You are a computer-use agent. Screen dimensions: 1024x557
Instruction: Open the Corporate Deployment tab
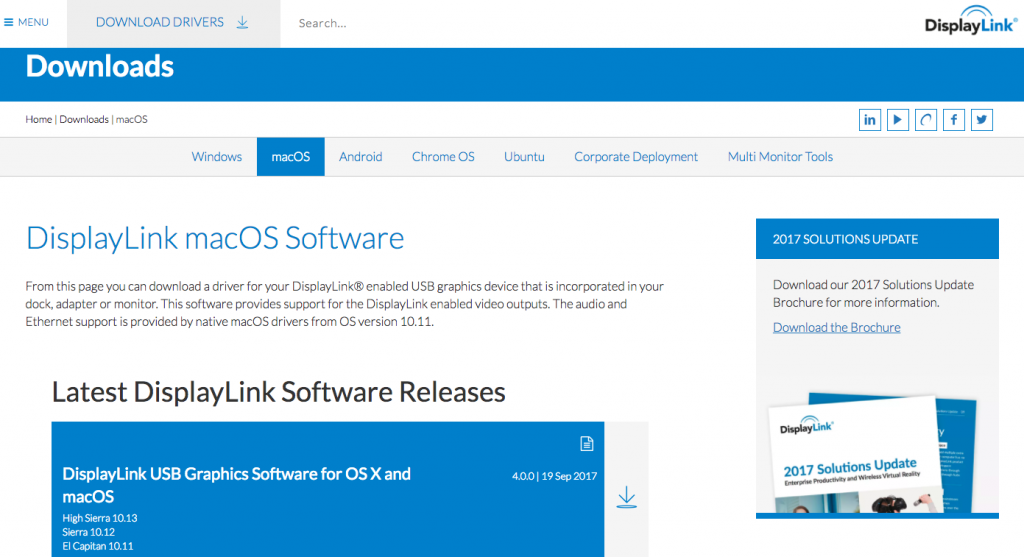click(636, 157)
